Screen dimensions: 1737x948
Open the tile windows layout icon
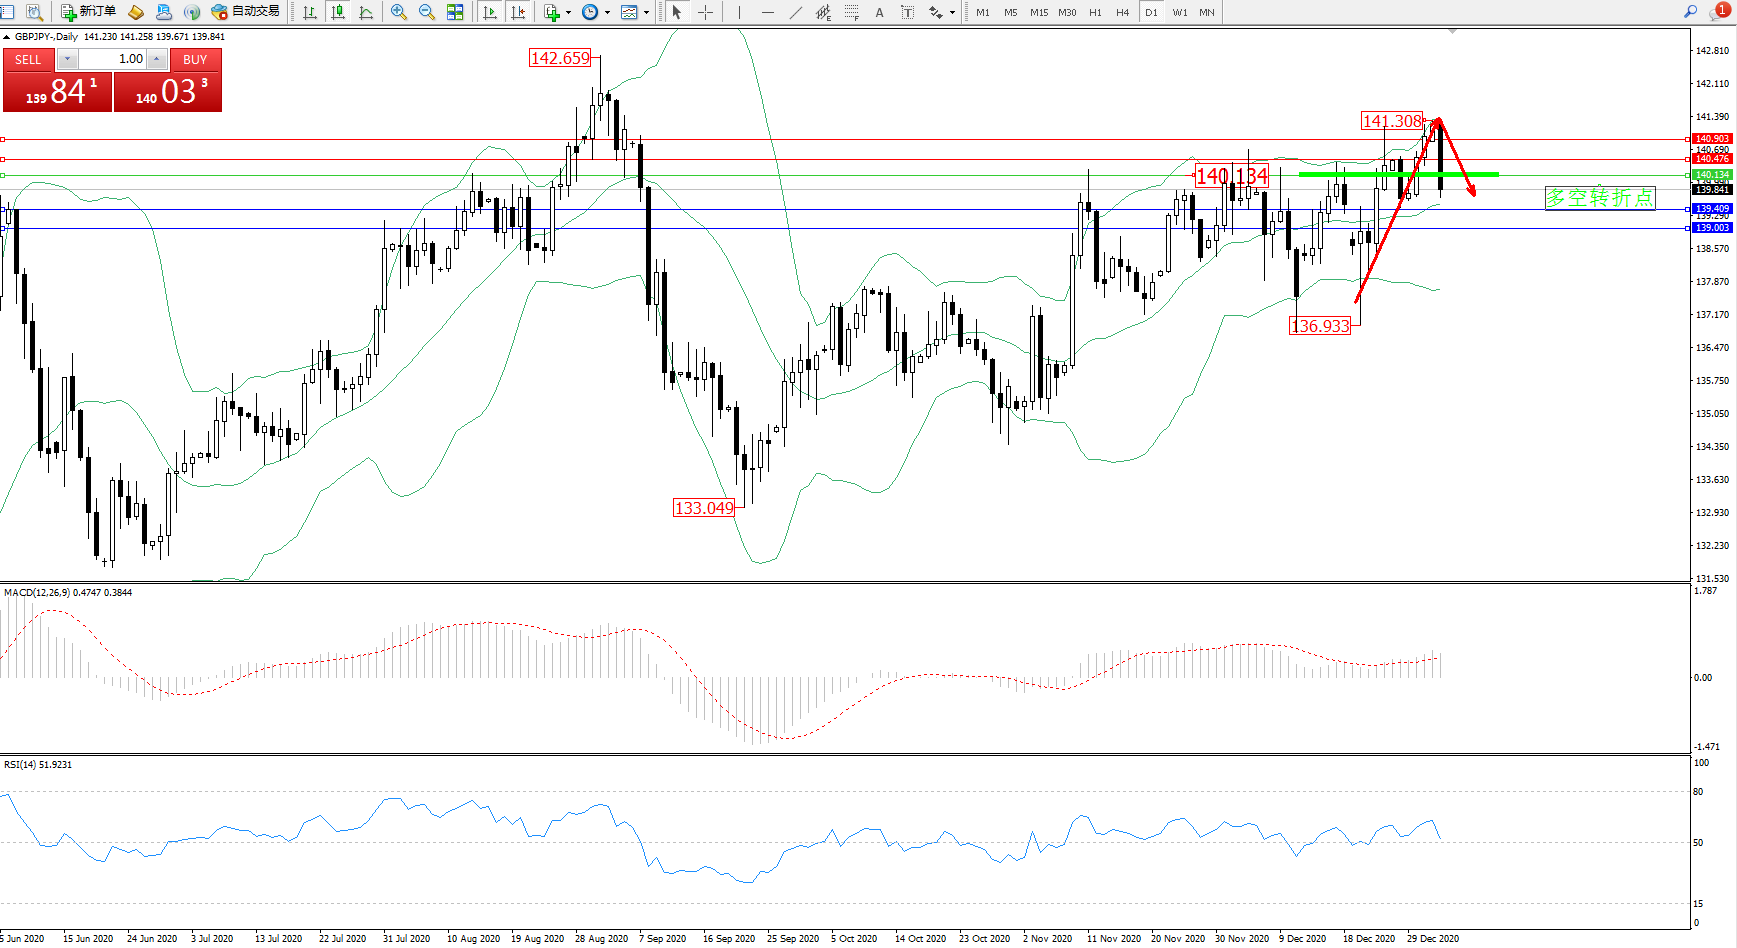coord(455,12)
